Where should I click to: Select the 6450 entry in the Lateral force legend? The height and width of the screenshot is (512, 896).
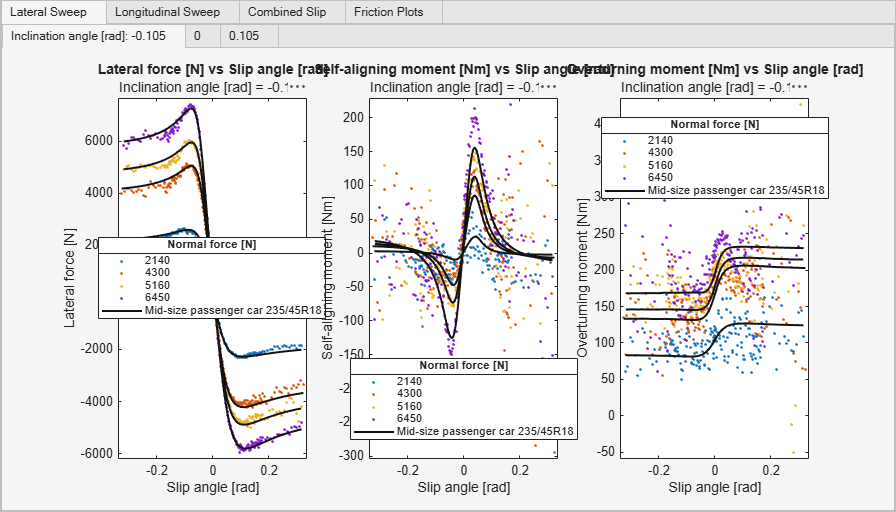[x=157, y=297]
